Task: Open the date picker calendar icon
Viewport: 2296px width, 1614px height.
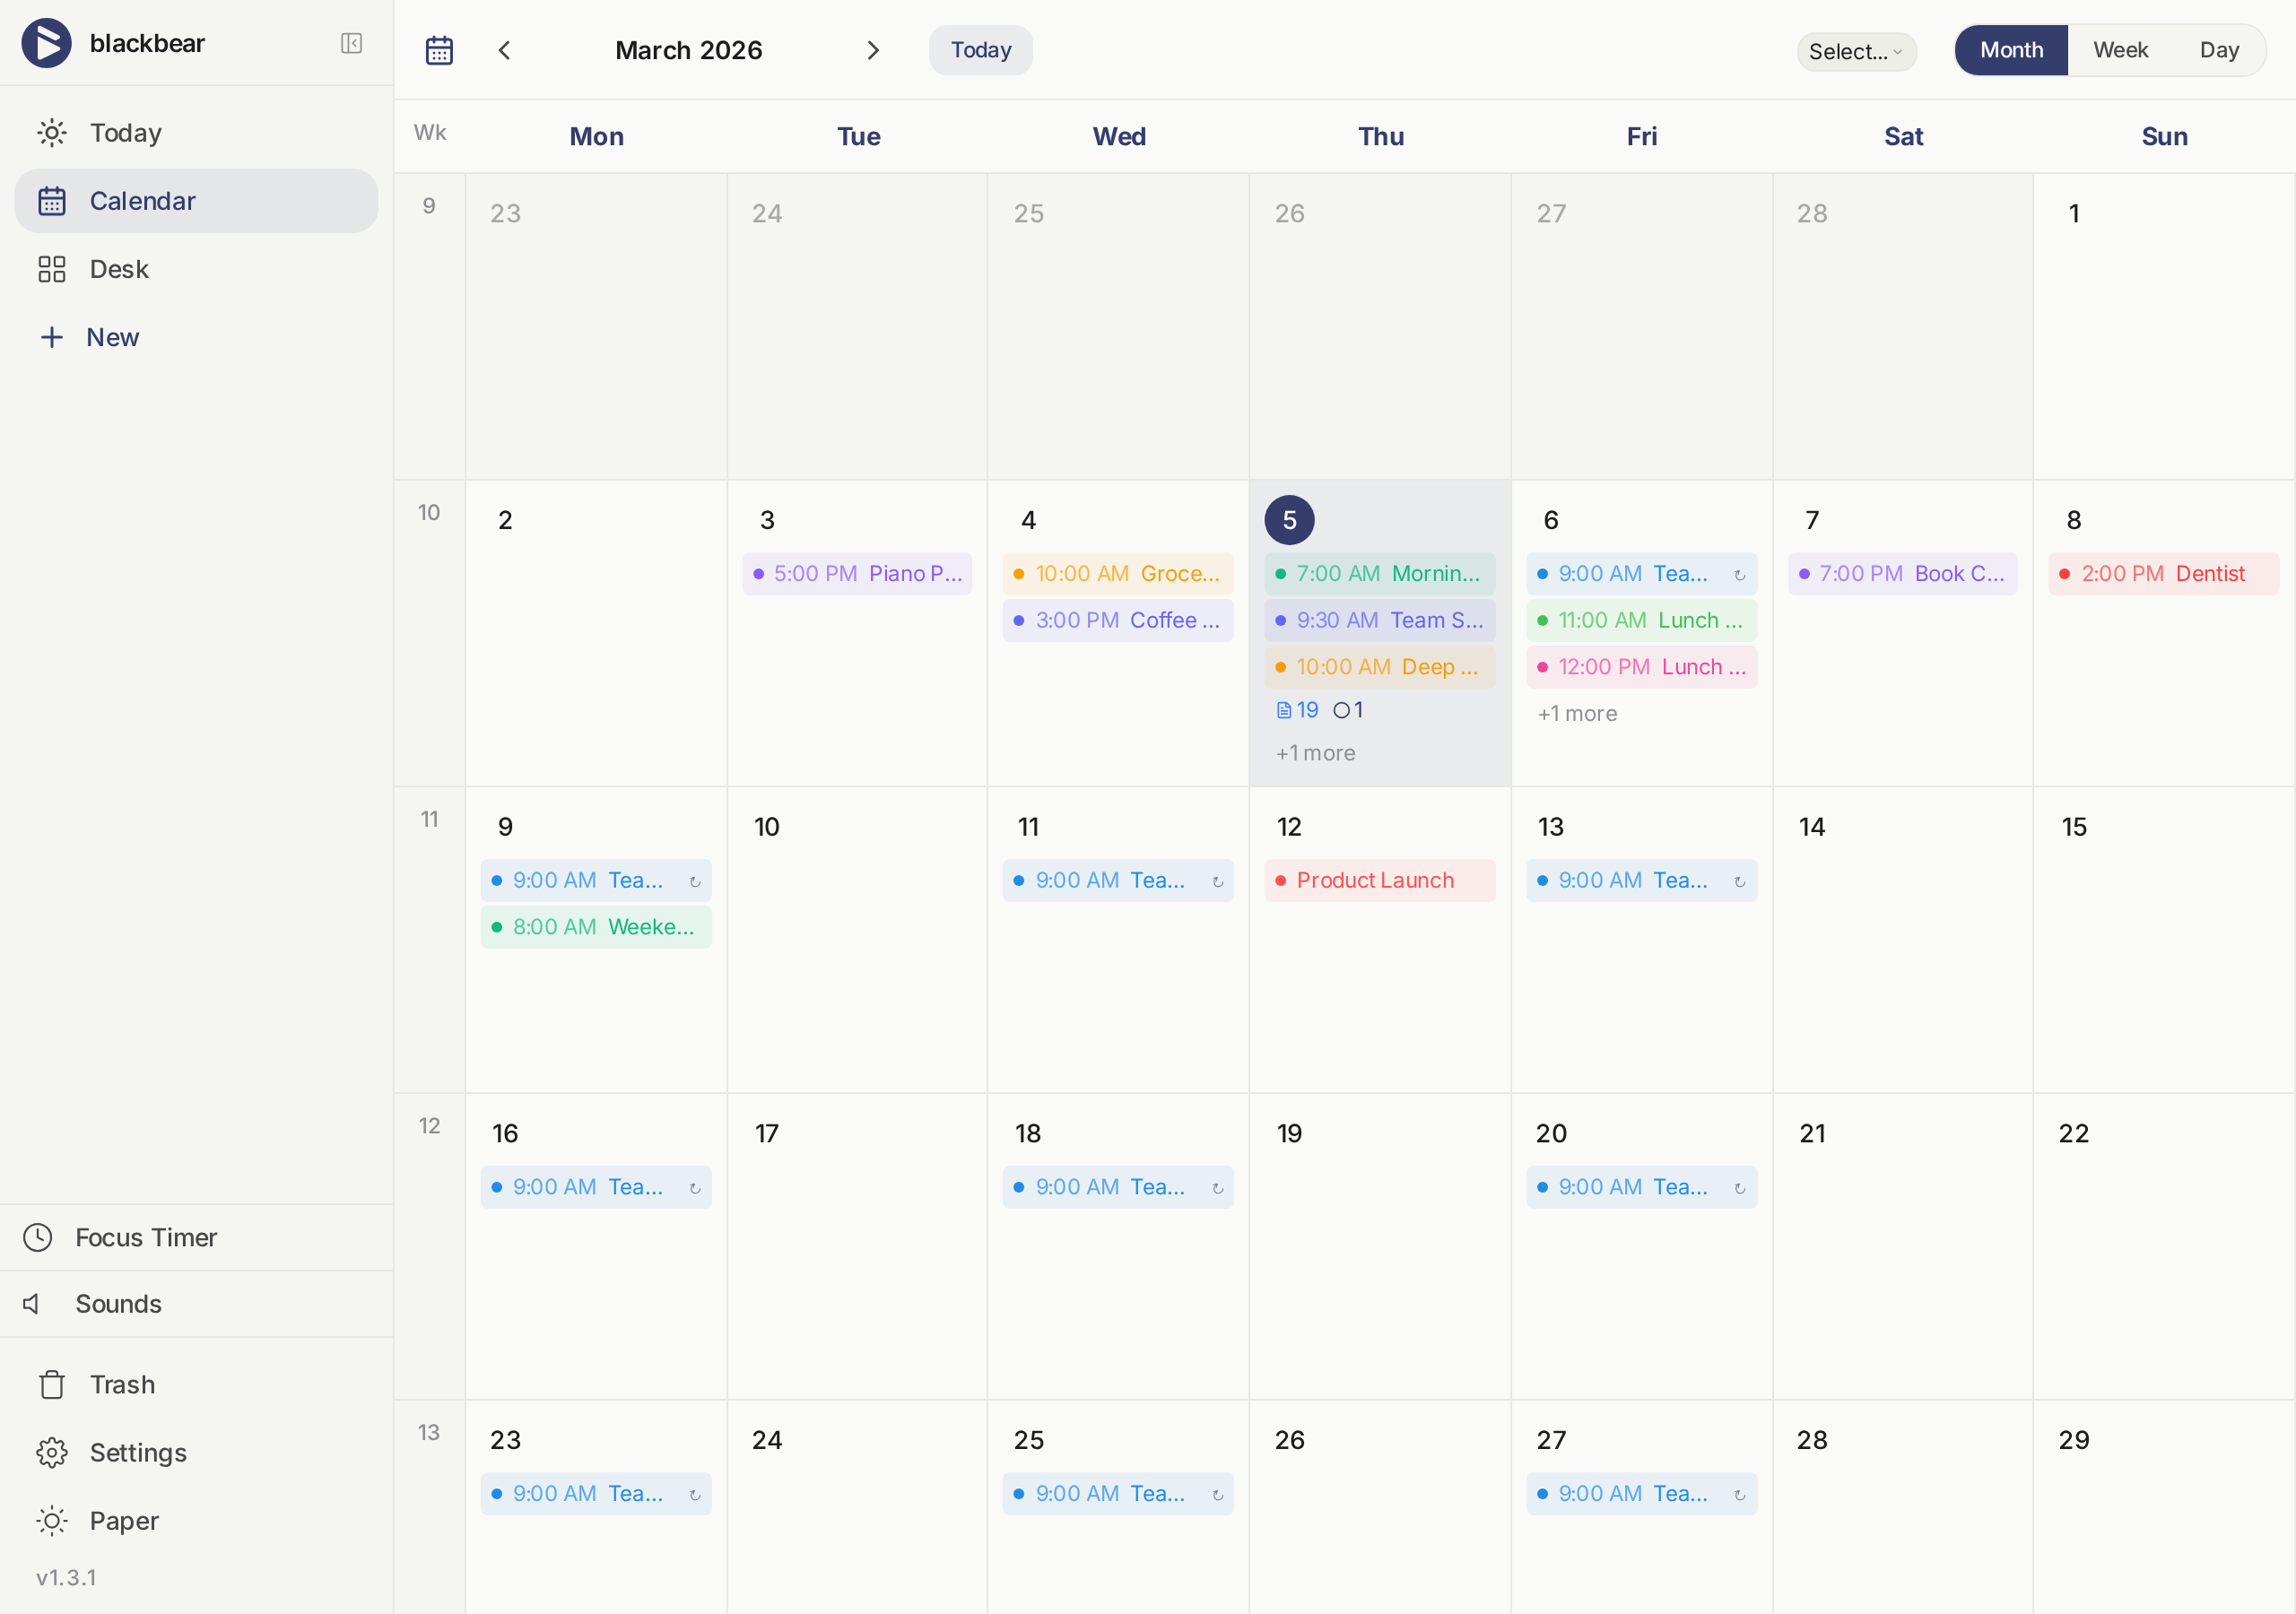Action: point(439,49)
